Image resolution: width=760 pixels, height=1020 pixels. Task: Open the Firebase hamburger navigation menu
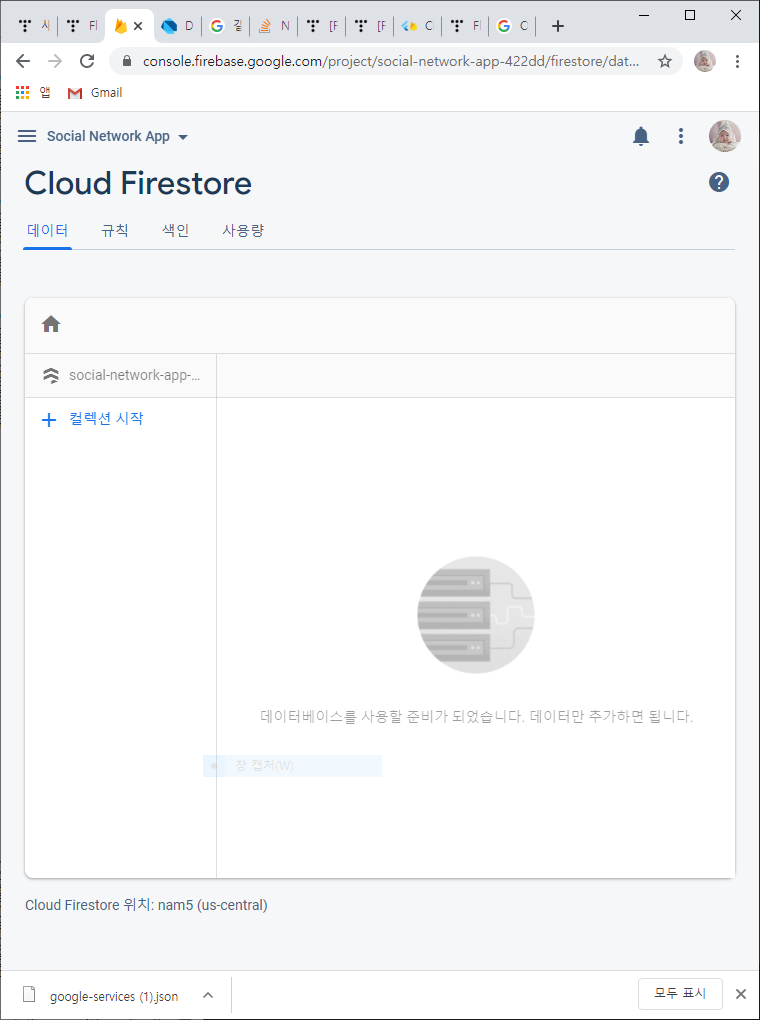[27, 136]
